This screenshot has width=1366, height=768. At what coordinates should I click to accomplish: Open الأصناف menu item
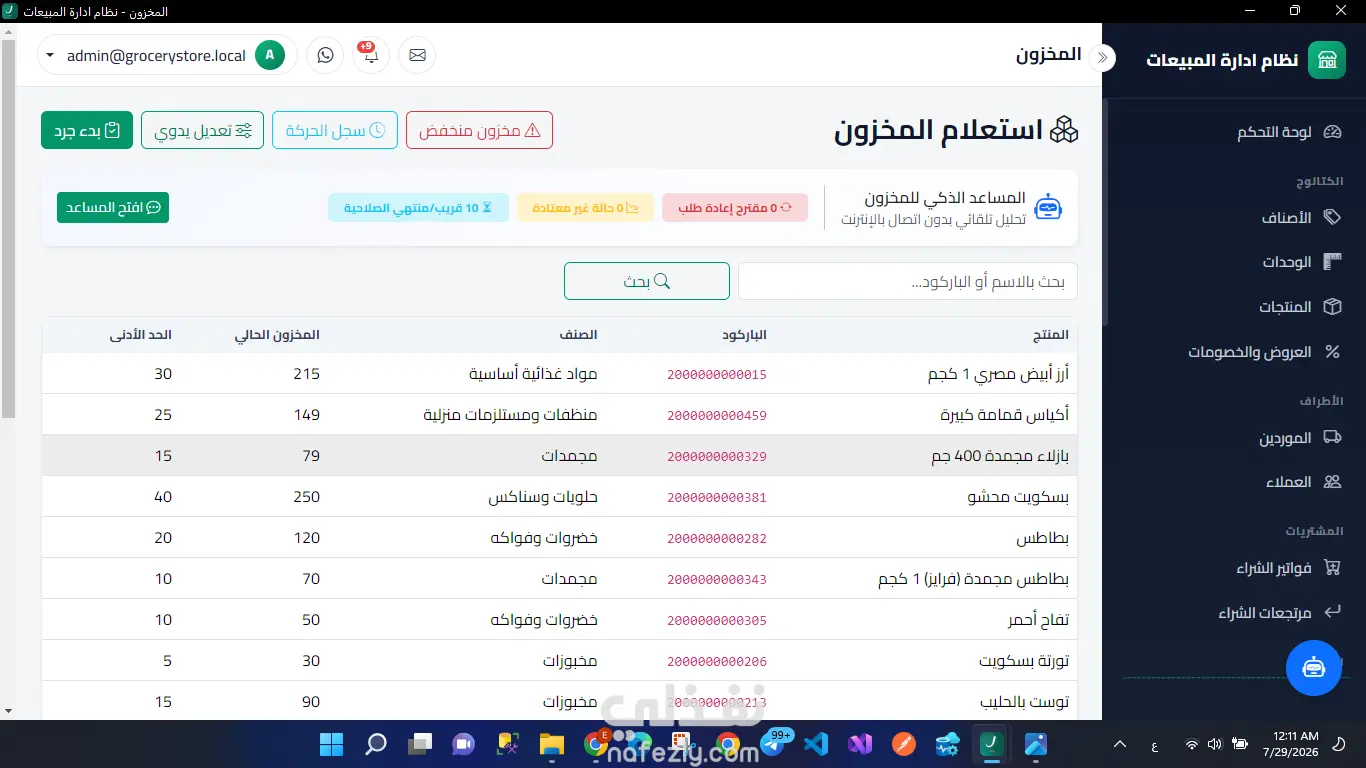[x=1286, y=217]
